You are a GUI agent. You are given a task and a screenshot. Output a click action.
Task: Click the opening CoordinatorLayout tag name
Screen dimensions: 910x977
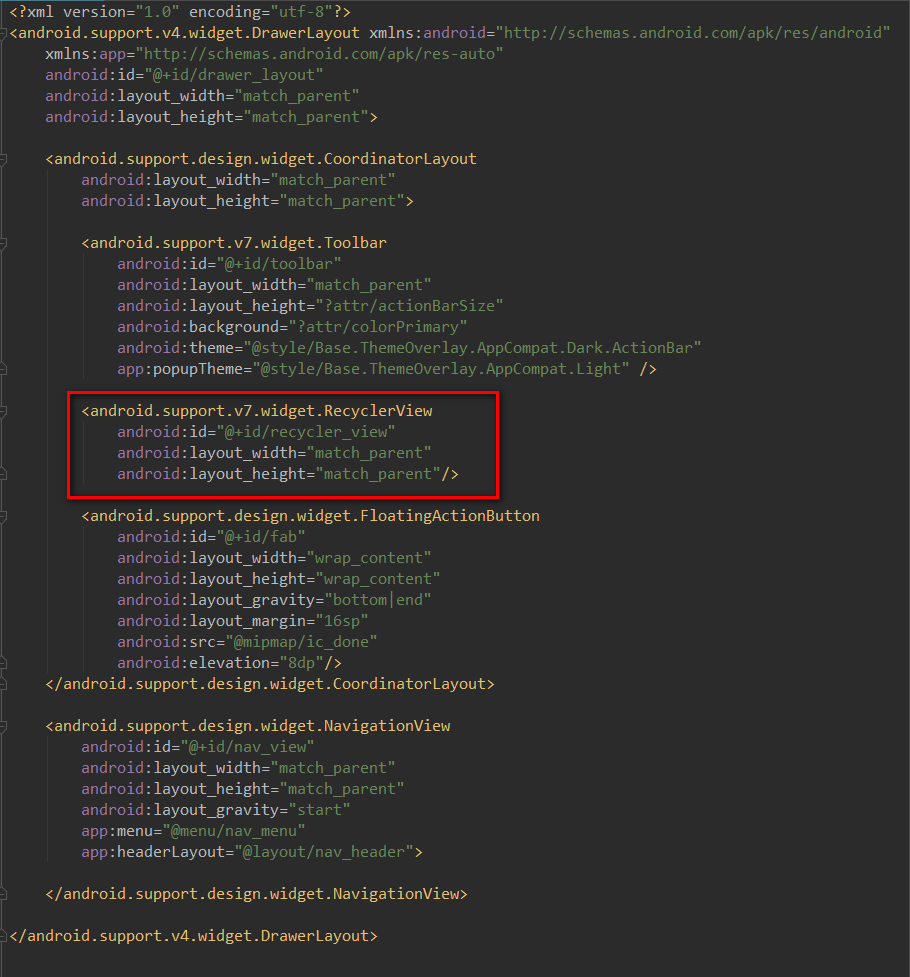[266, 159]
